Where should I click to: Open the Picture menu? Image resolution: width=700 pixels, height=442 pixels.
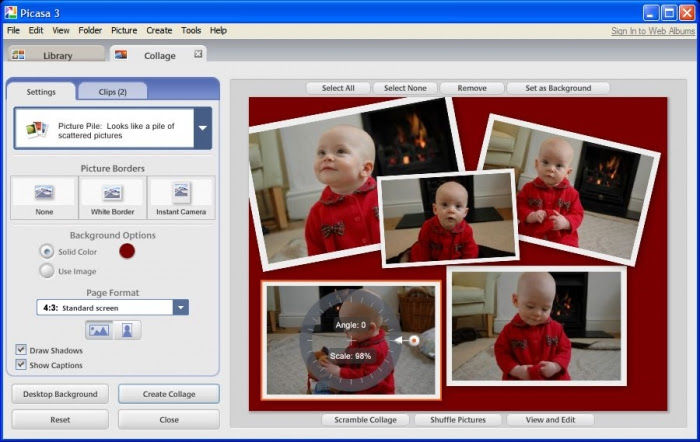(124, 31)
